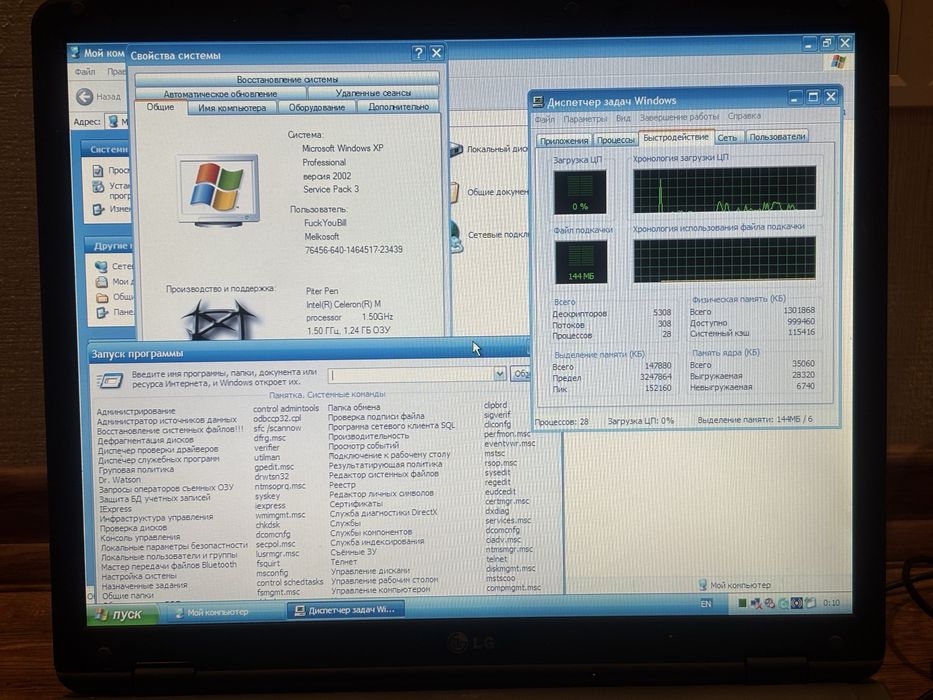Expand the Run dialog command history dropdown
This screenshot has height=700, width=933.
pos(499,374)
